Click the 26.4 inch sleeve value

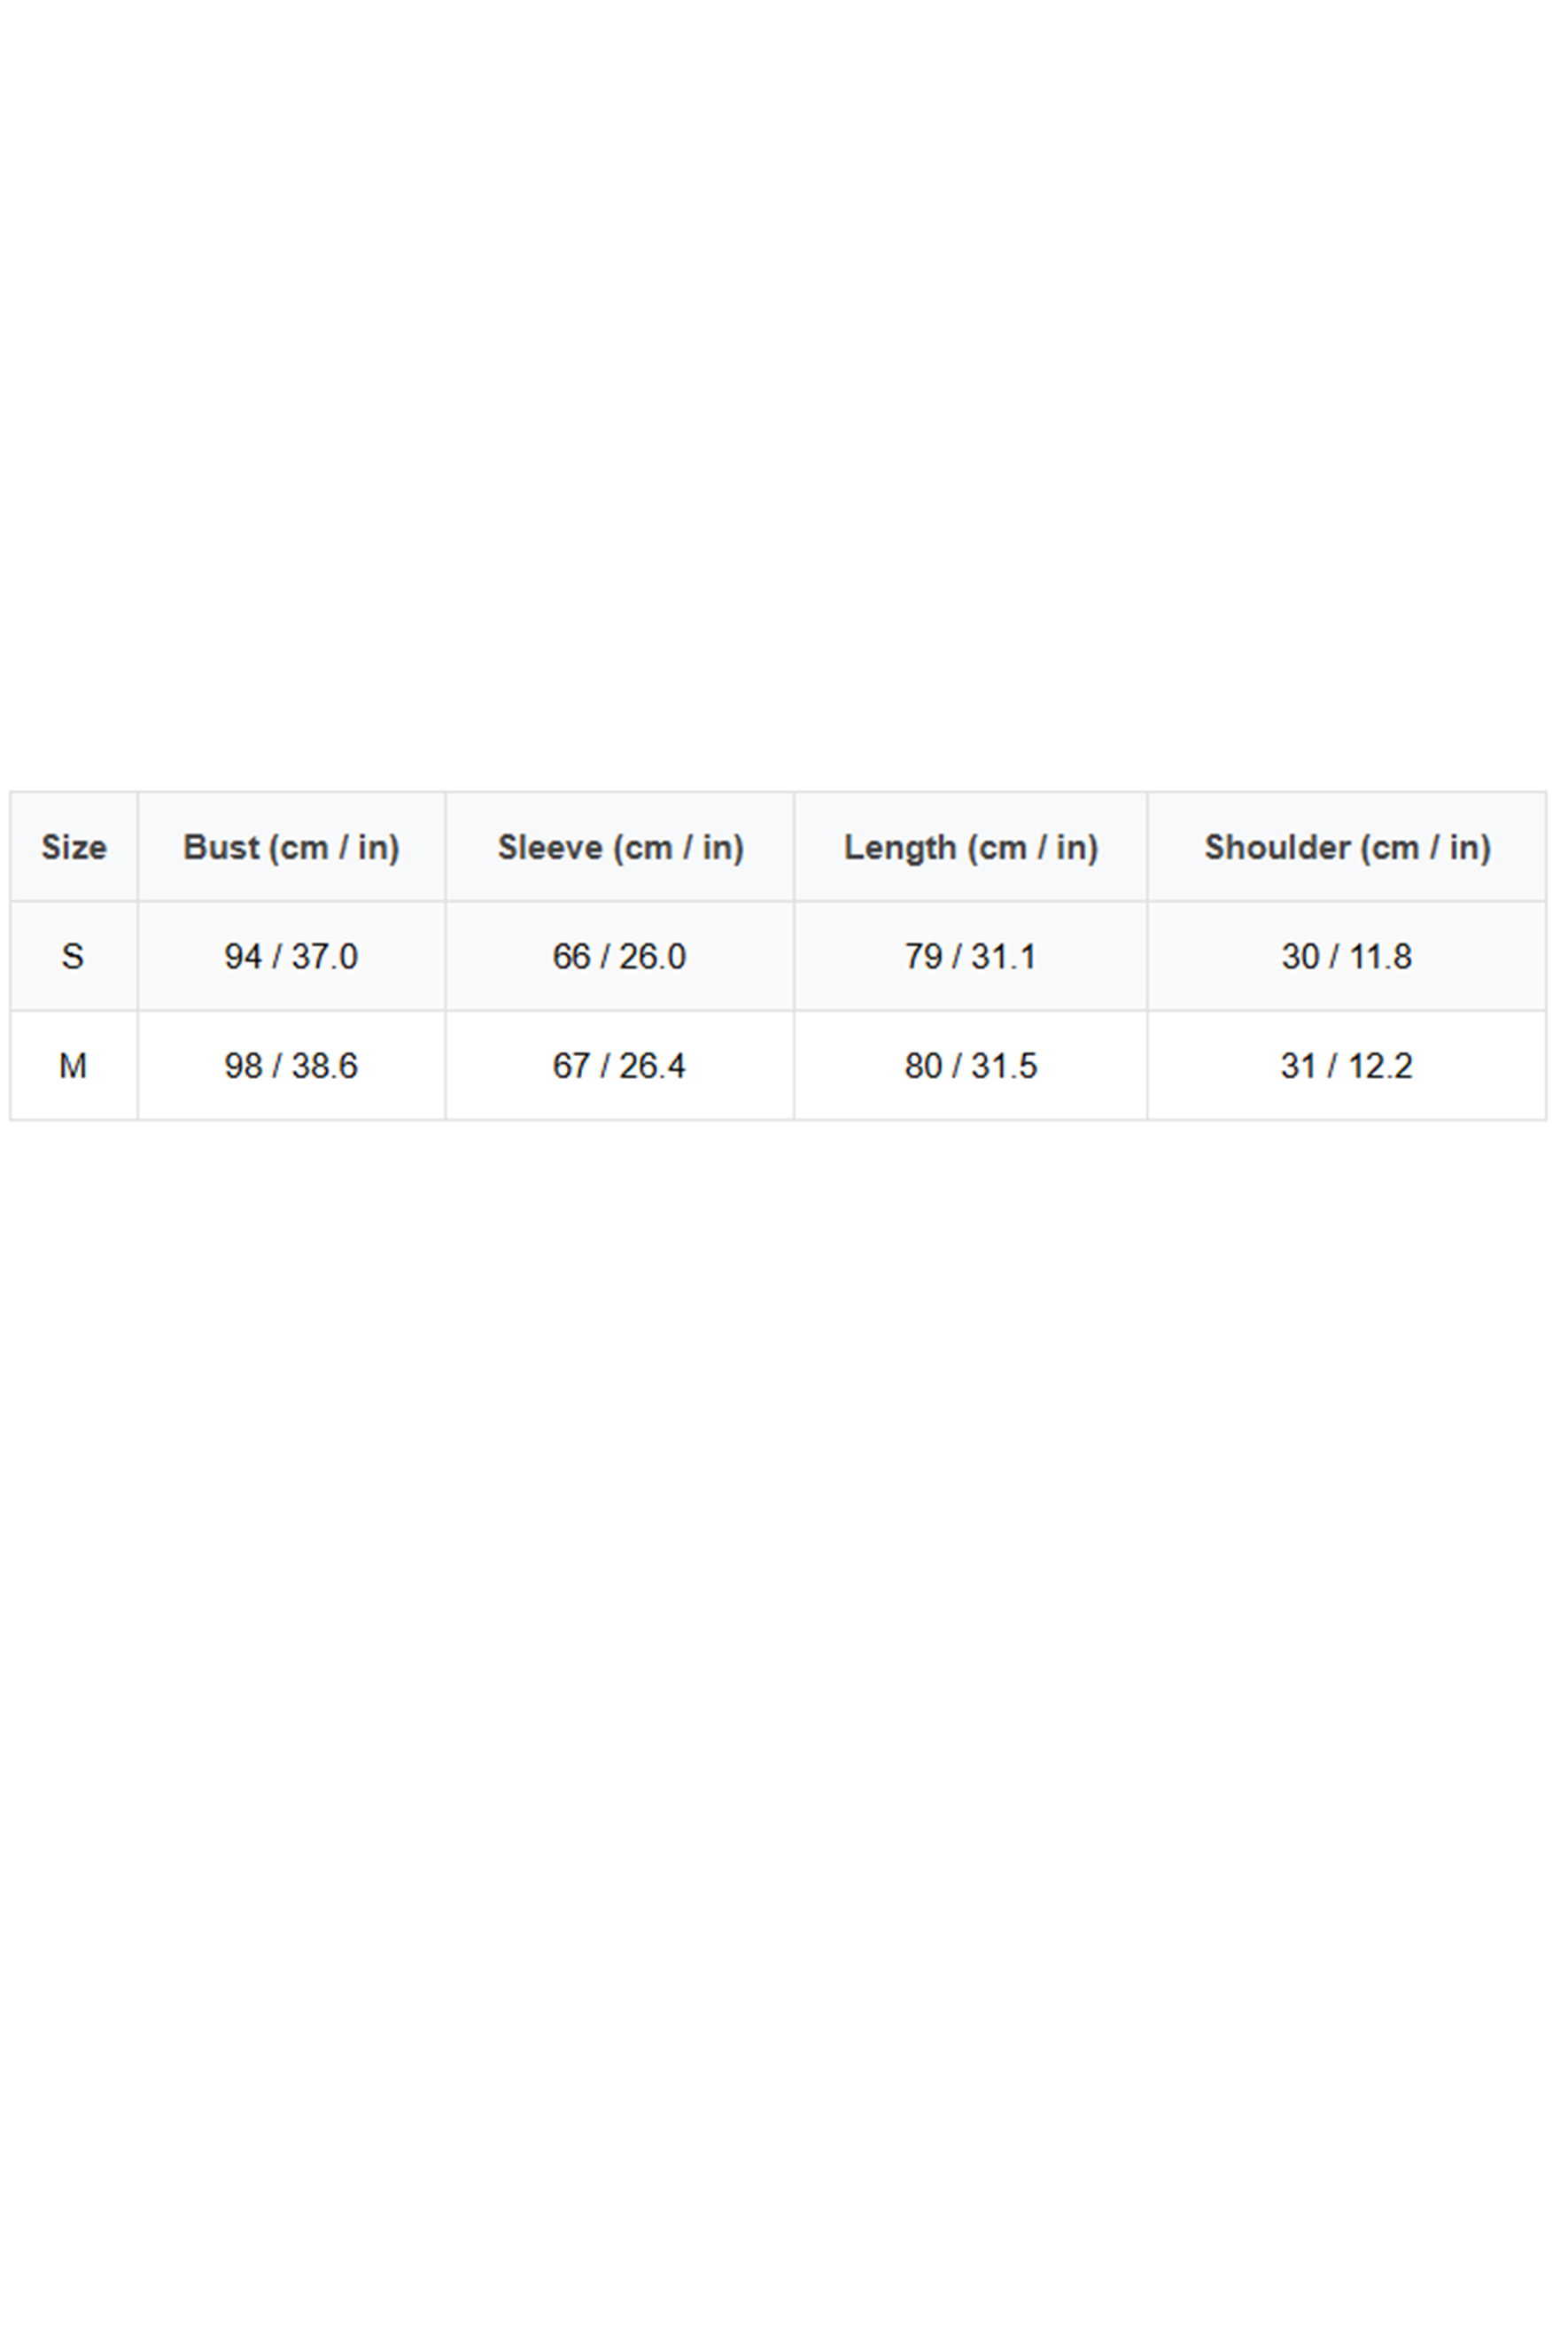tap(652, 1065)
